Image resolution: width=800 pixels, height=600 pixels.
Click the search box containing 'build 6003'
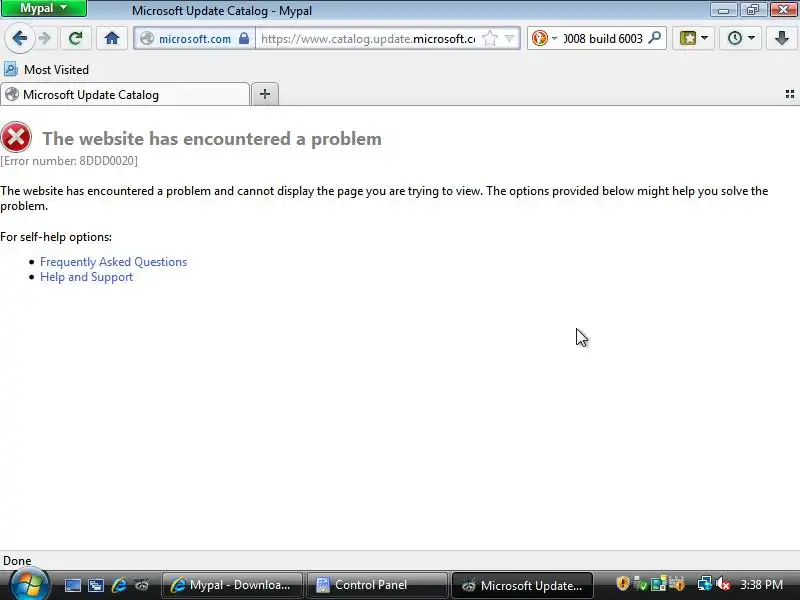click(x=603, y=39)
